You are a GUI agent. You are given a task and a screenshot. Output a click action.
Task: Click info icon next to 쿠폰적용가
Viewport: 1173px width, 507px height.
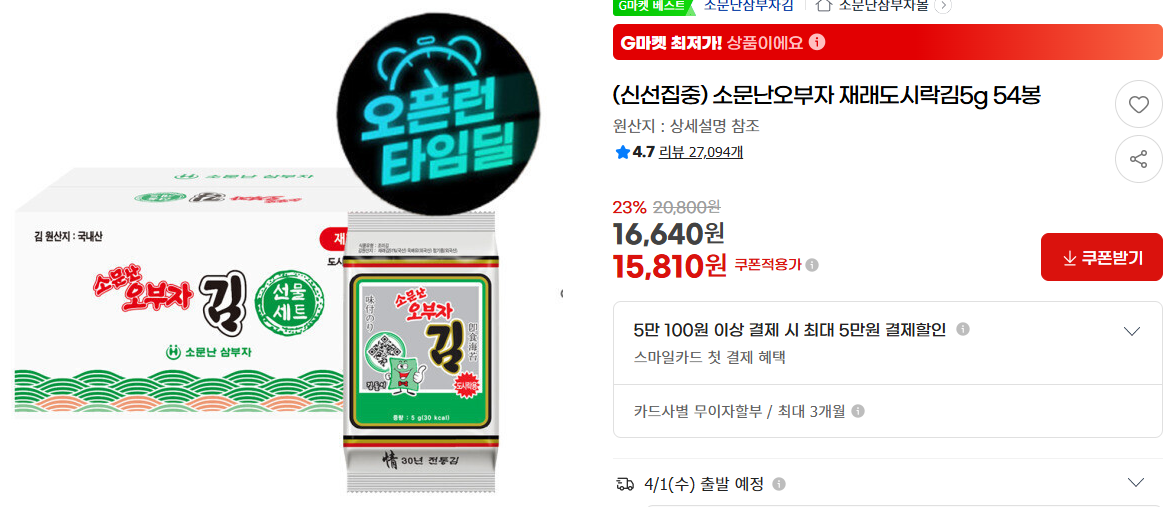click(812, 265)
